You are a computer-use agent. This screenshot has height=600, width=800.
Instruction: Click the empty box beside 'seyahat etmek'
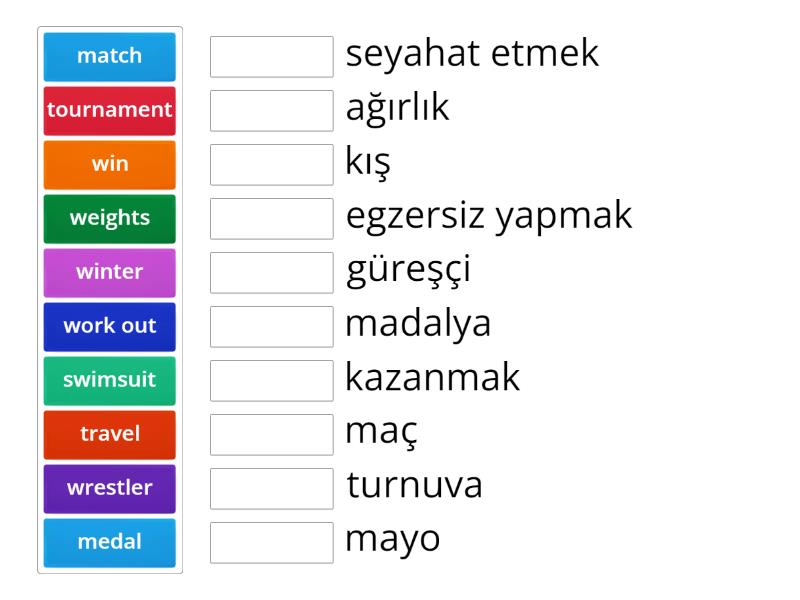coord(272,57)
